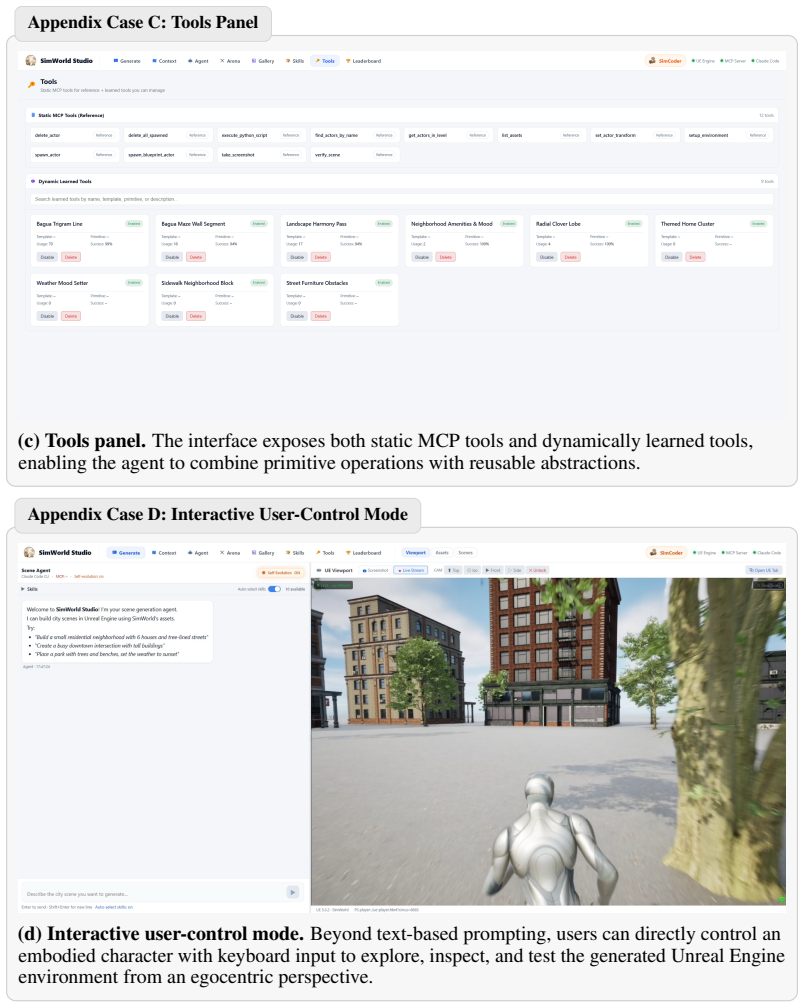This screenshot has width=804, height=1008.
Task: Click the search learned tools field
Action: click(401, 199)
